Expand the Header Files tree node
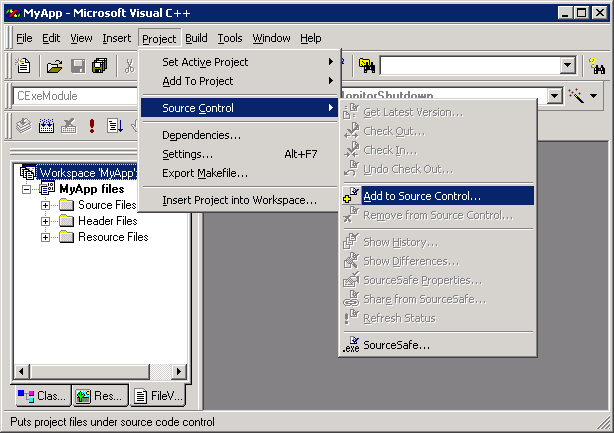This screenshot has height=433, width=614. pos(46,221)
